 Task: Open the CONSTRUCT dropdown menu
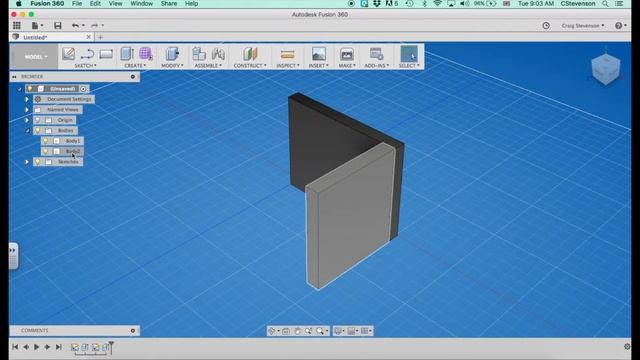(x=250, y=65)
